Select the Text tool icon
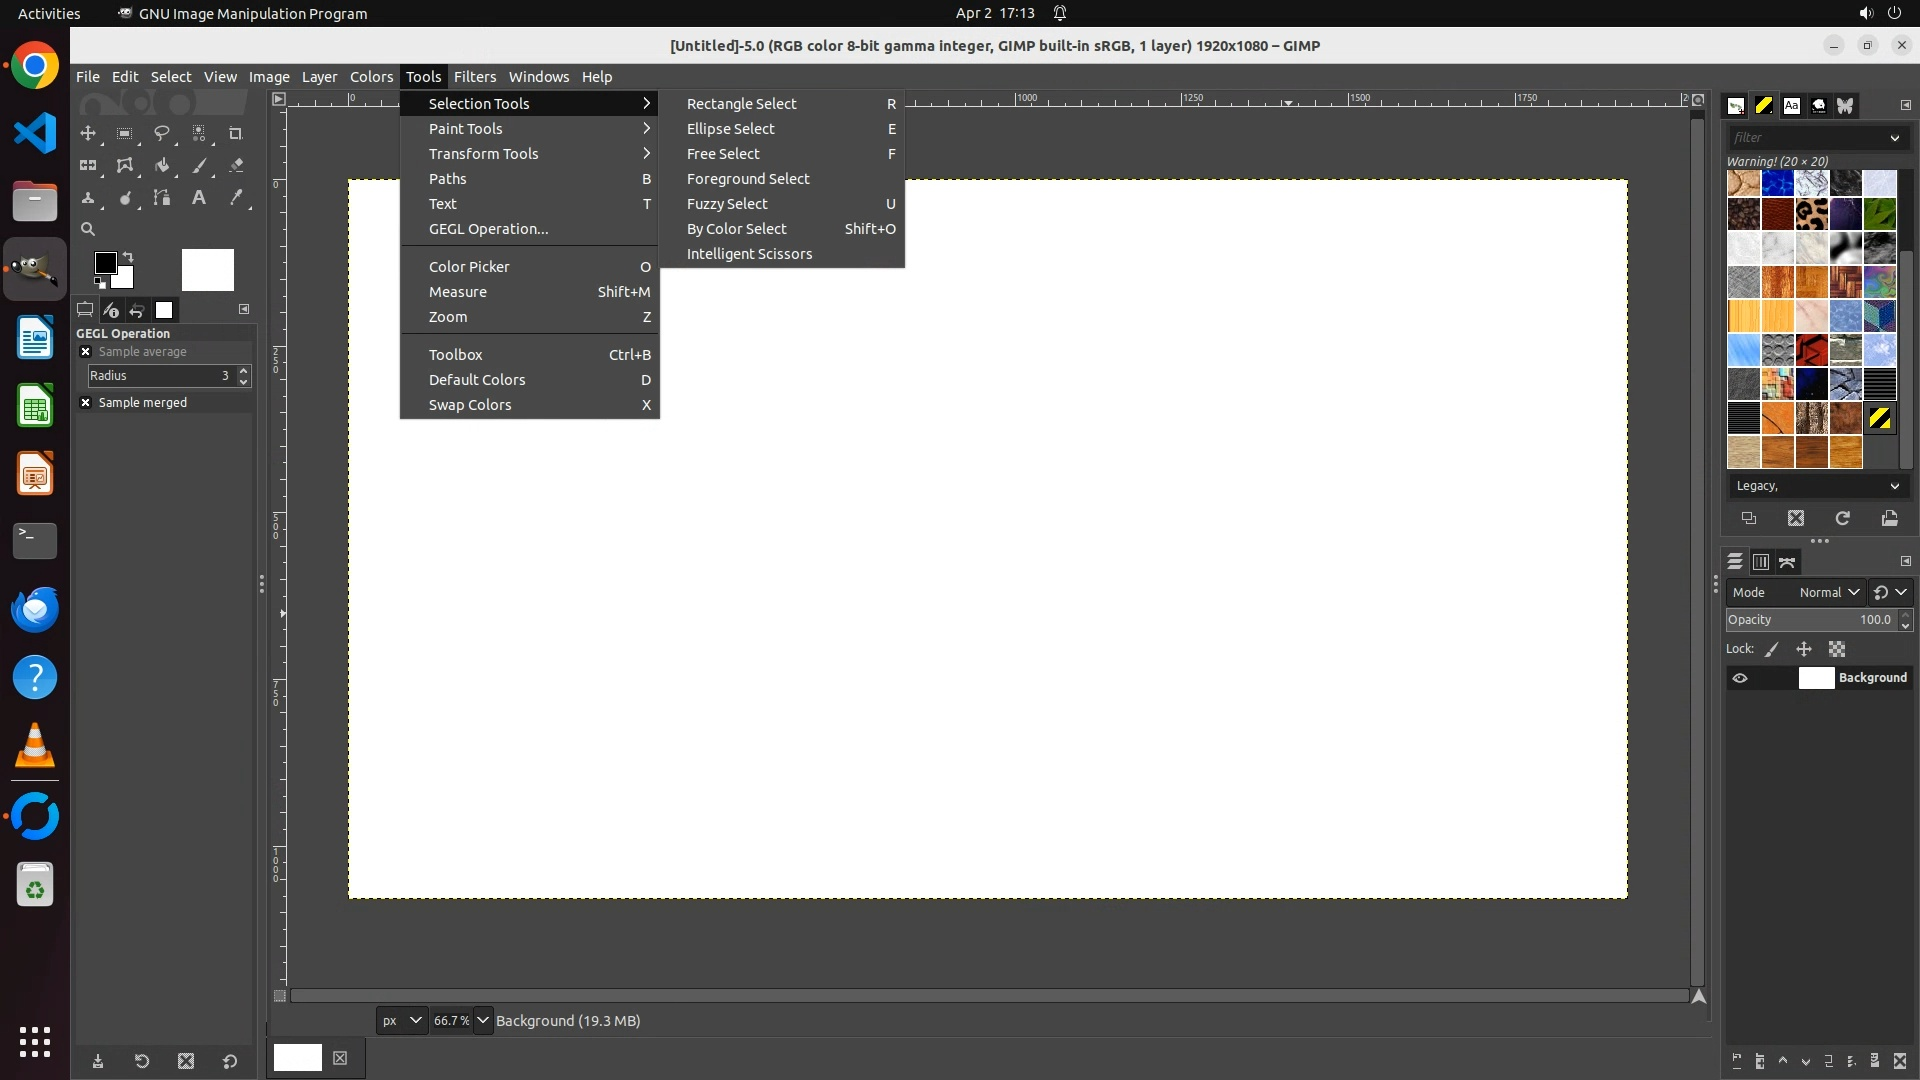Screen dimensions: 1920x1080 199,198
